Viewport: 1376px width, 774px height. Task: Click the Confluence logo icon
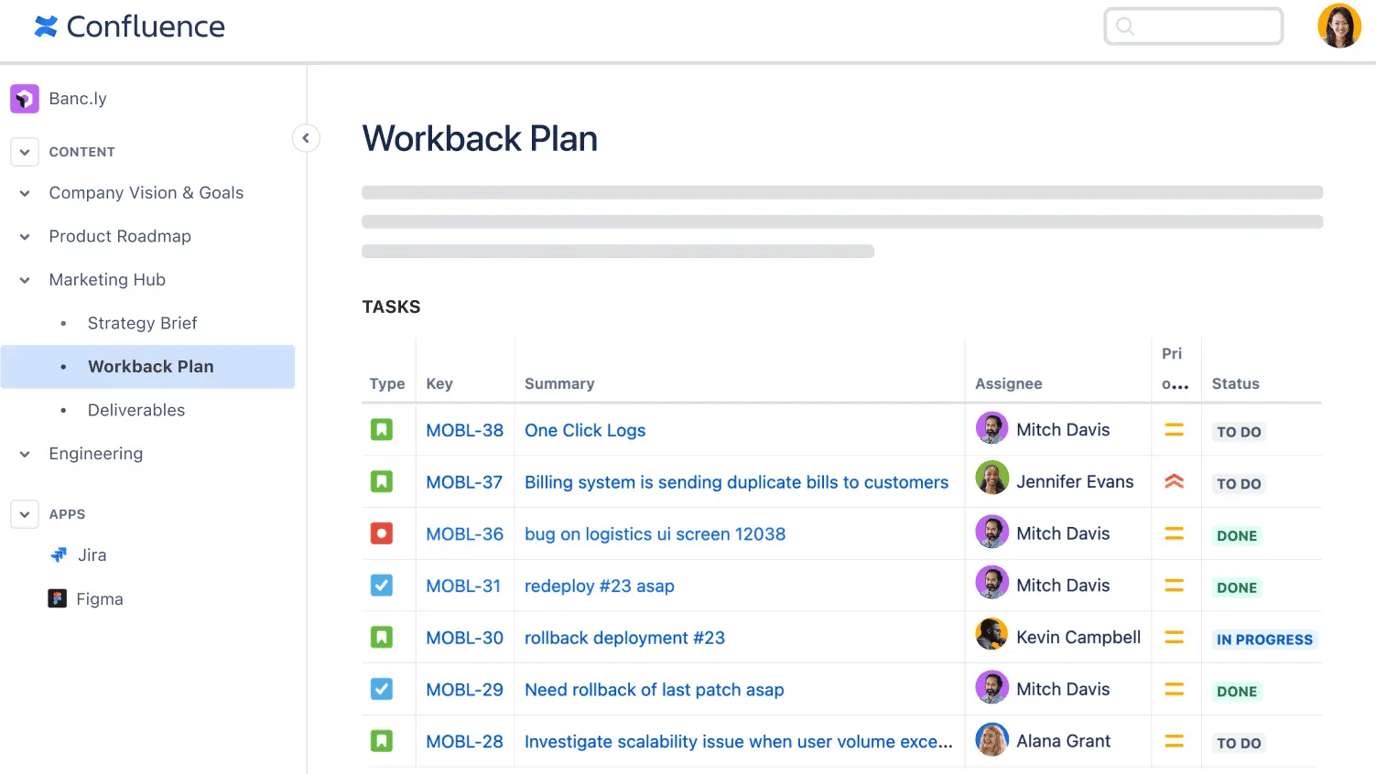(x=46, y=27)
